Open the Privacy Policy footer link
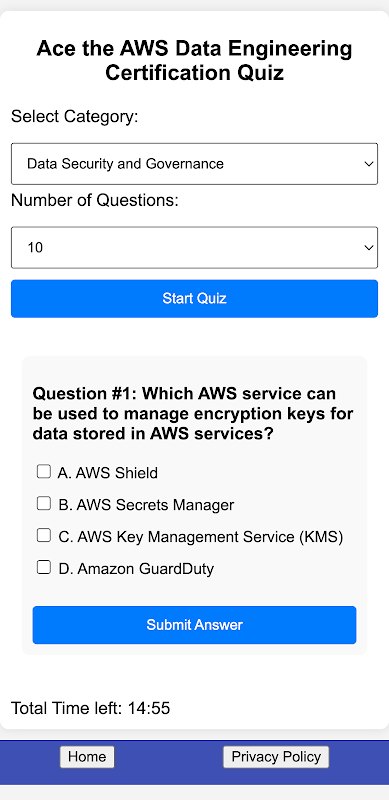 coord(276,757)
